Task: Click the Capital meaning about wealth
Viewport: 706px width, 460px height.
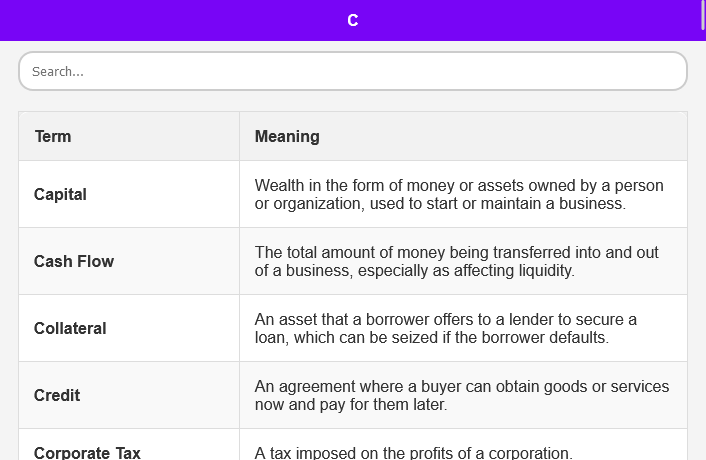Action: click(x=459, y=194)
